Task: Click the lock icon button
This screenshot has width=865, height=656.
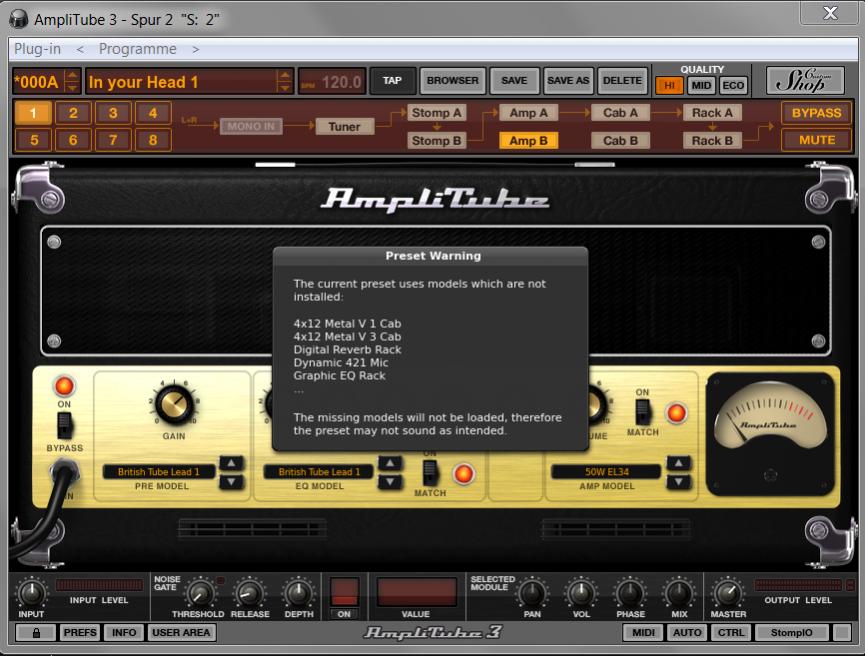Action: [36, 633]
